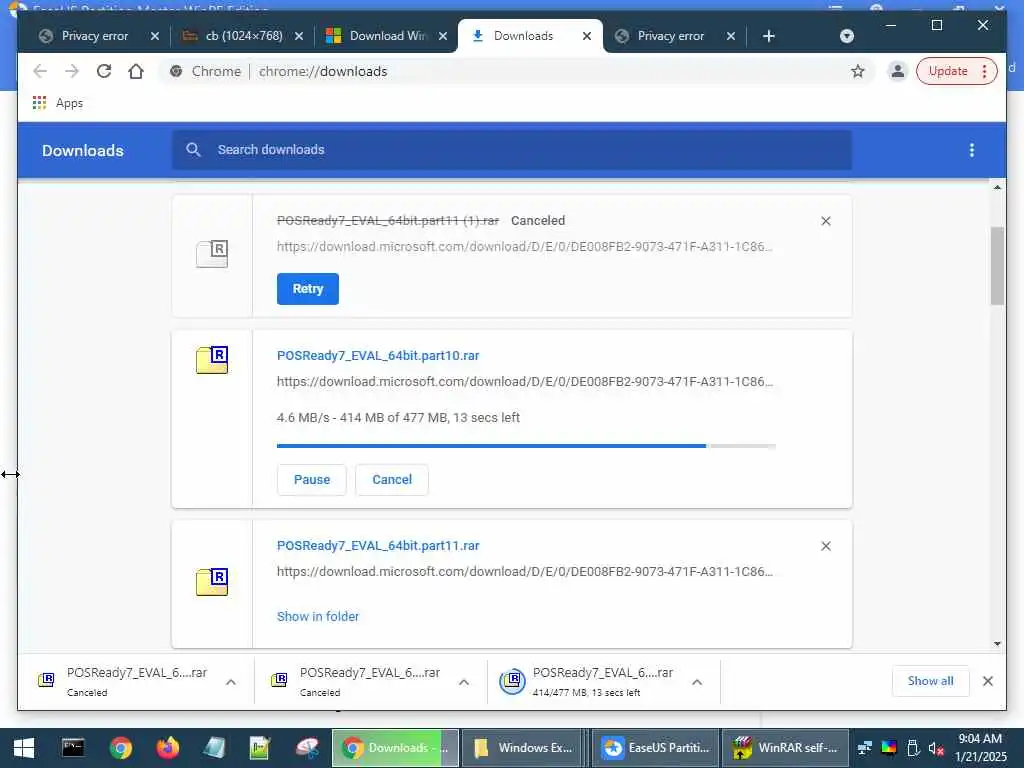Switch to the Download Win tab
Screen dimensions: 1024x768
(x=386, y=36)
